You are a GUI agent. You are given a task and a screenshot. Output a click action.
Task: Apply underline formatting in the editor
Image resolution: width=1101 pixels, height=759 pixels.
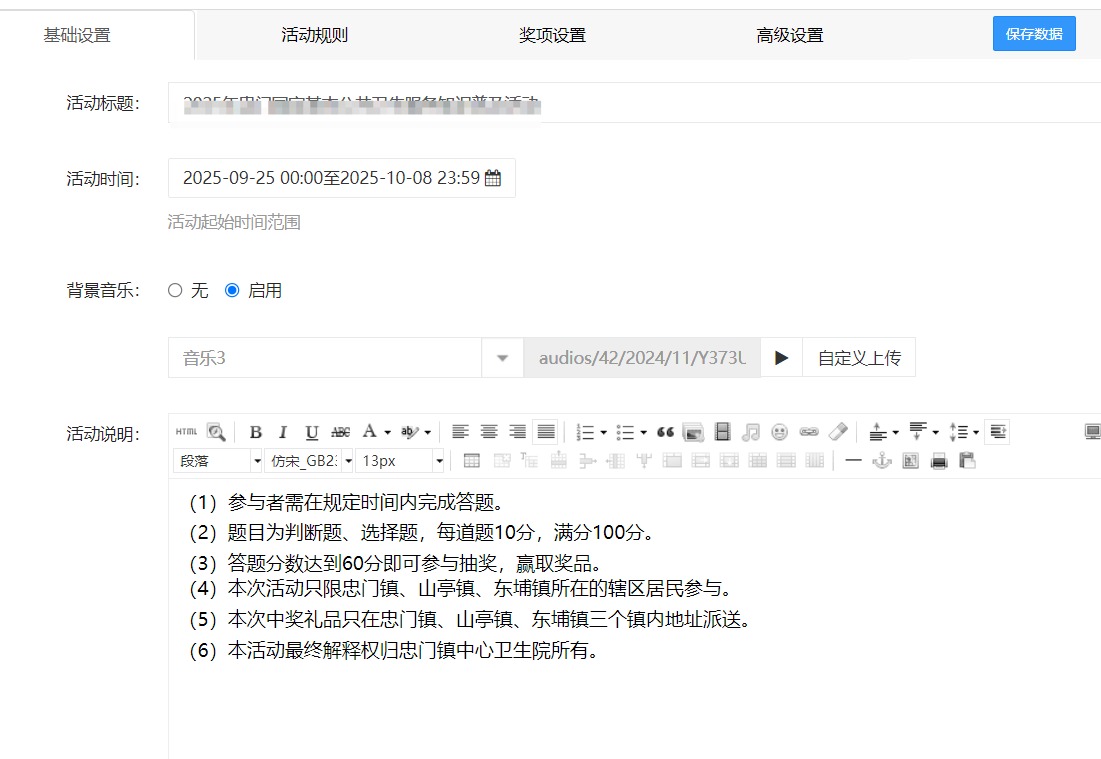(x=311, y=431)
